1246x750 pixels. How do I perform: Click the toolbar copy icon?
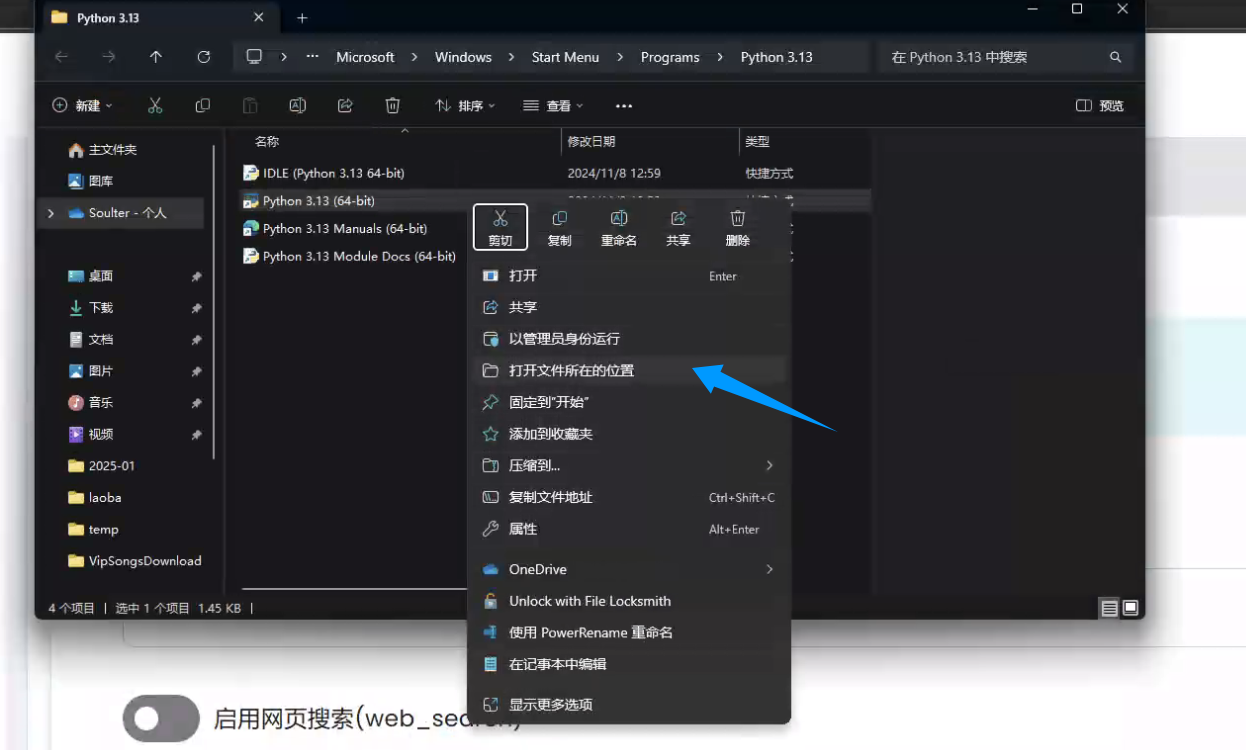click(x=203, y=105)
